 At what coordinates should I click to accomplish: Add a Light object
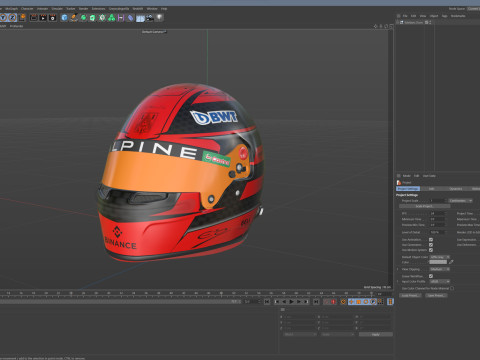pos(160,17)
